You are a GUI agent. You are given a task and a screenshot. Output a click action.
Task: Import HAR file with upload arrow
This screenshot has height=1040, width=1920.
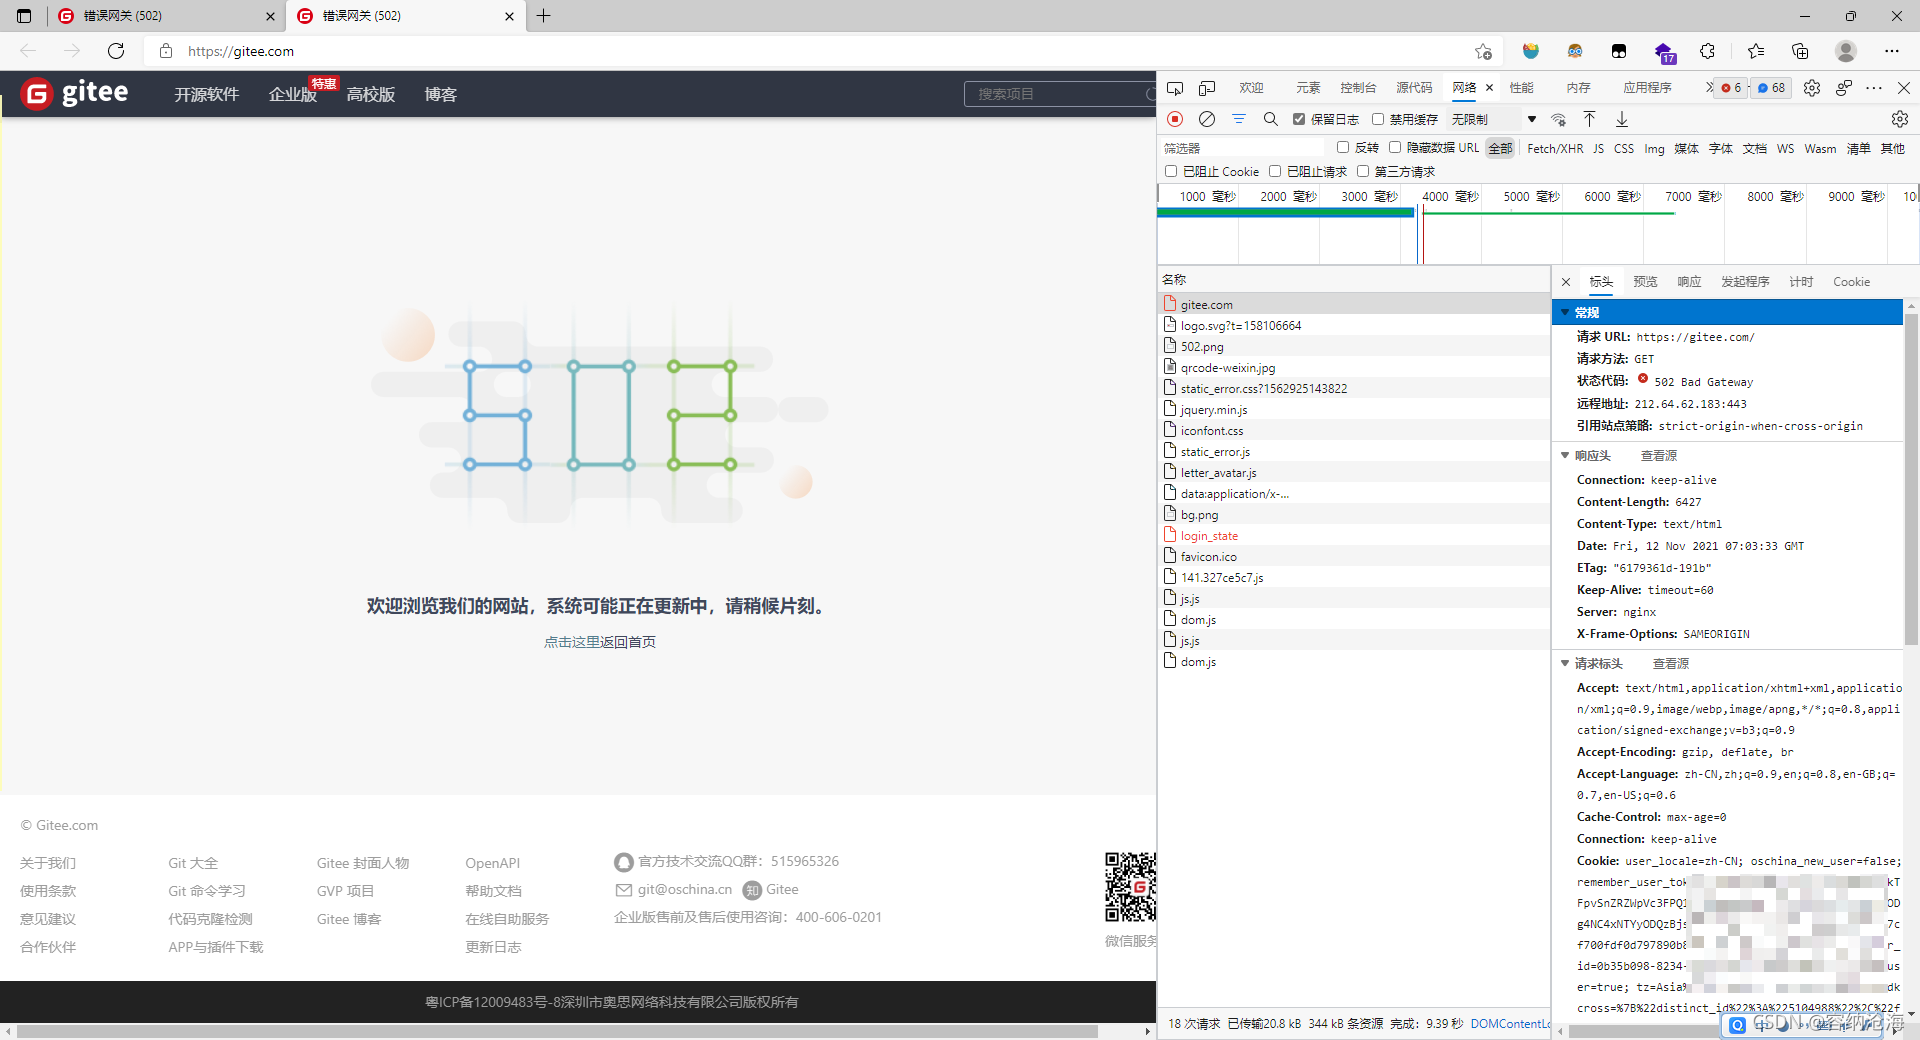(1589, 119)
